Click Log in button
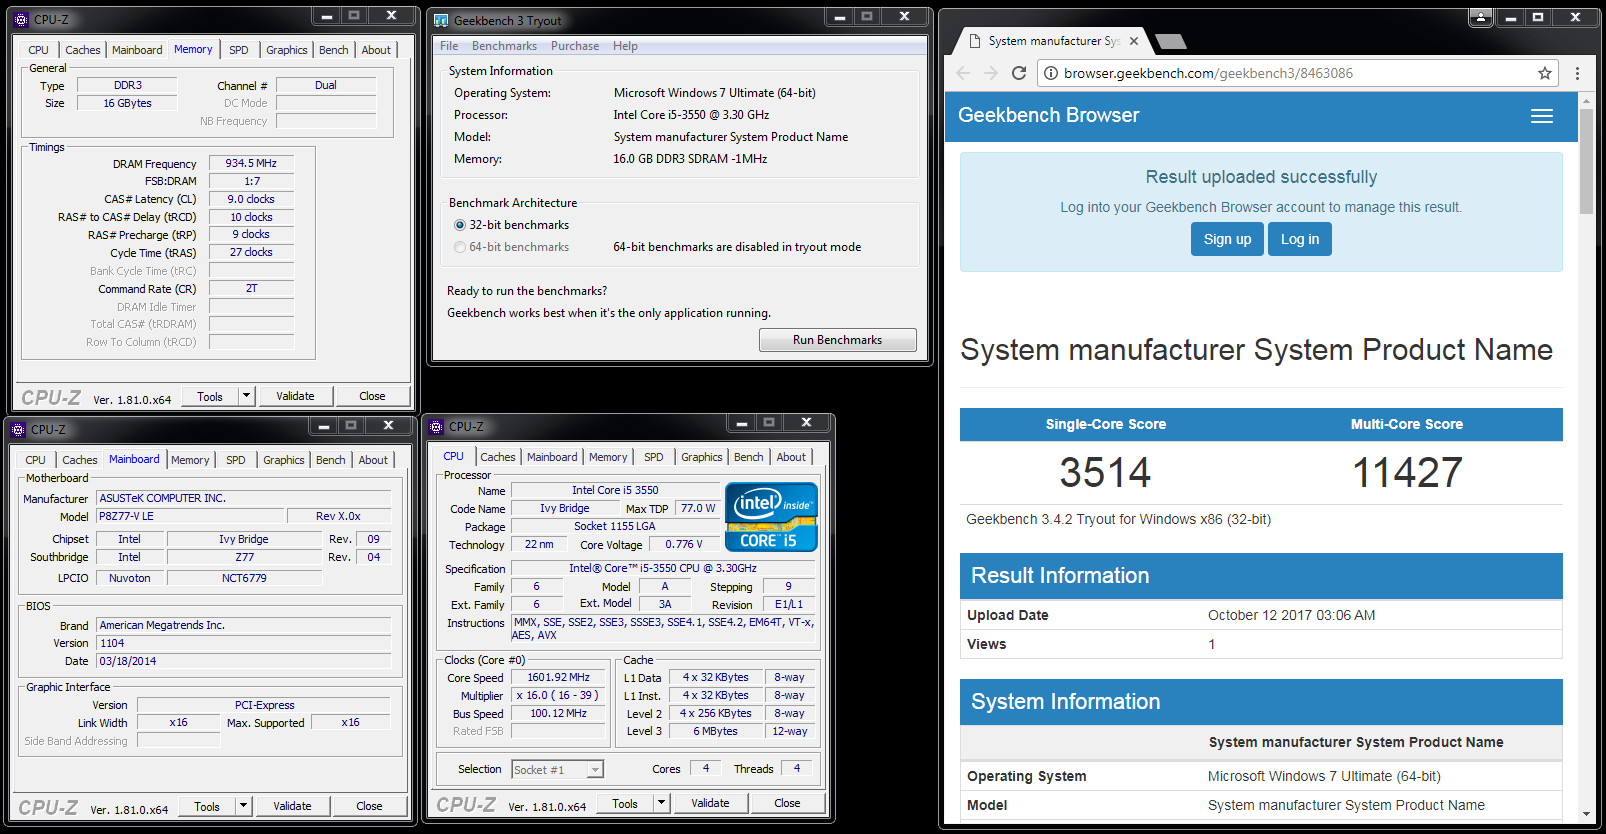 (1300, 239)
